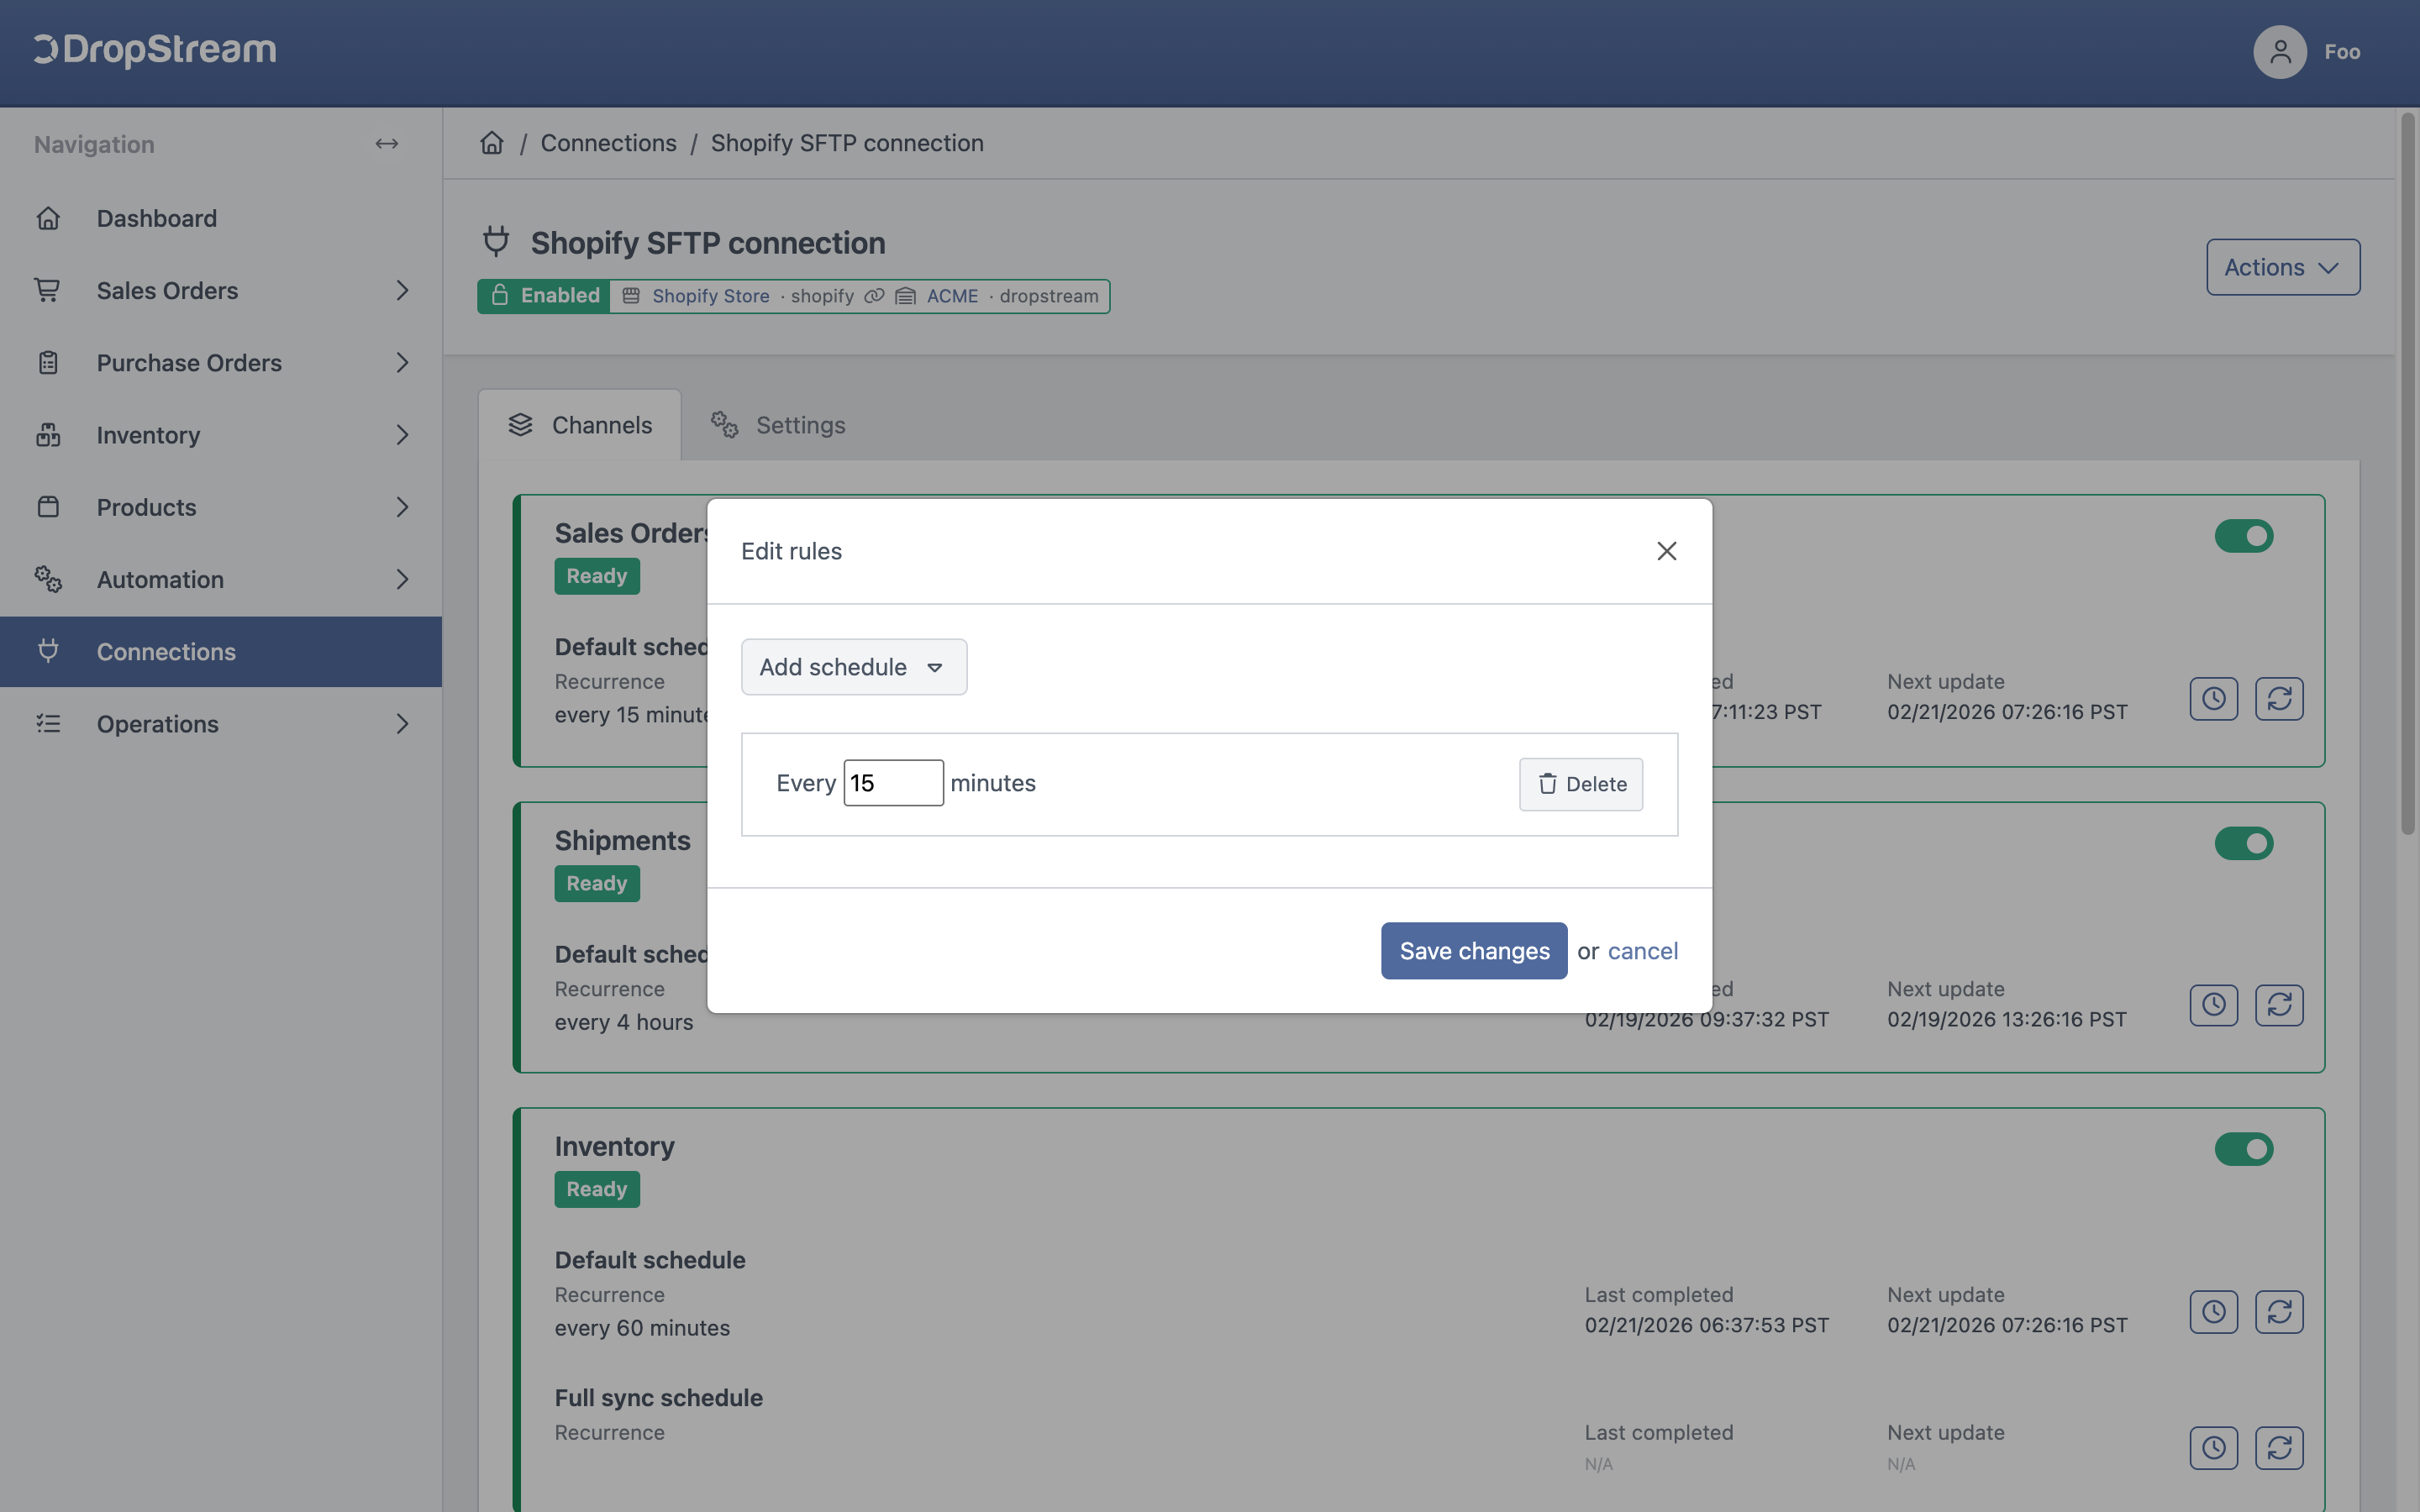Switch to the Settings tab

(778, 425)
